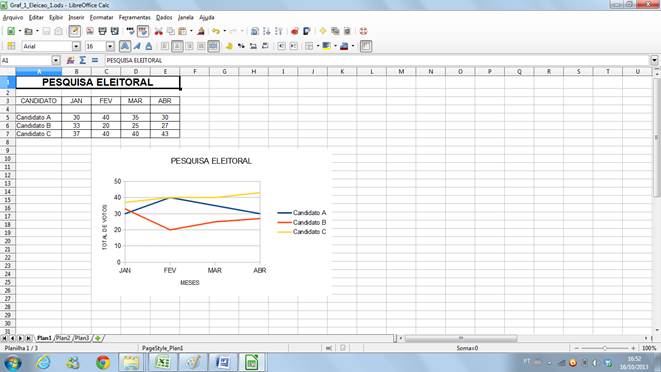The height and width of the screenshot is (372, 661).
Task: Expand the Arial font name dropdown
Action: click(76, 46)
